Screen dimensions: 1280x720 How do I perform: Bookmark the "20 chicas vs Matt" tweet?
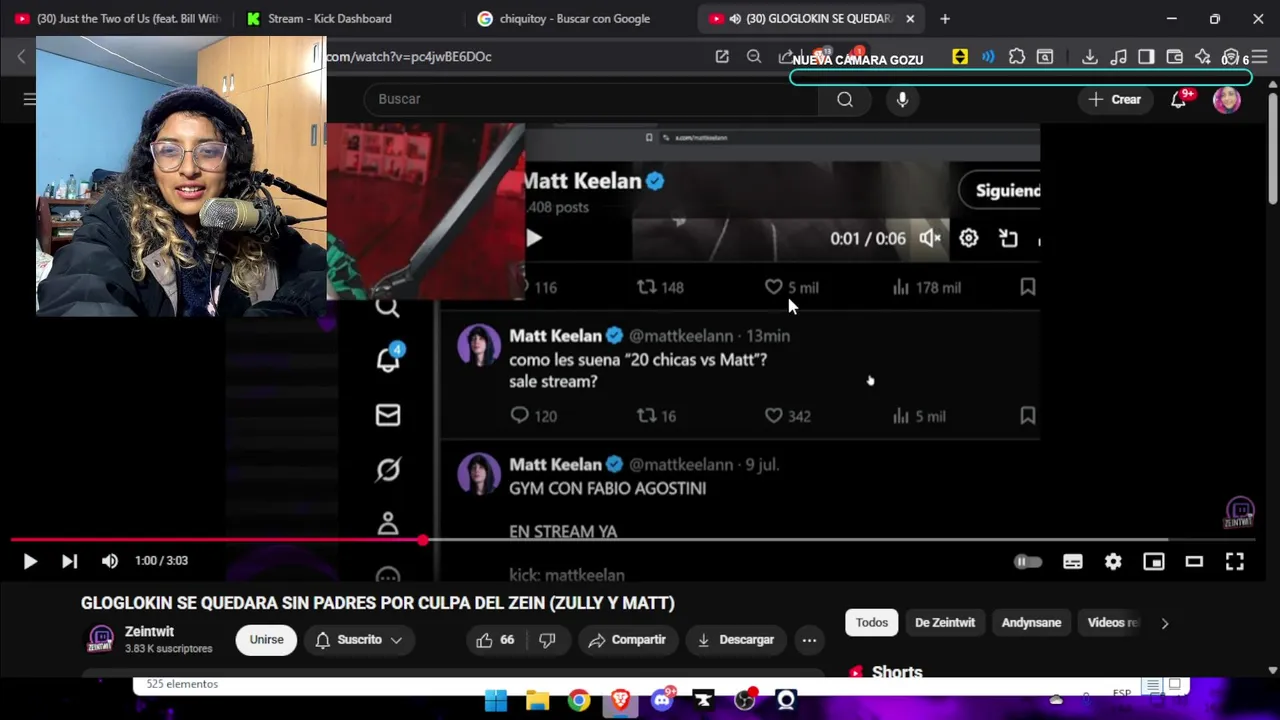pos(1027,416)
